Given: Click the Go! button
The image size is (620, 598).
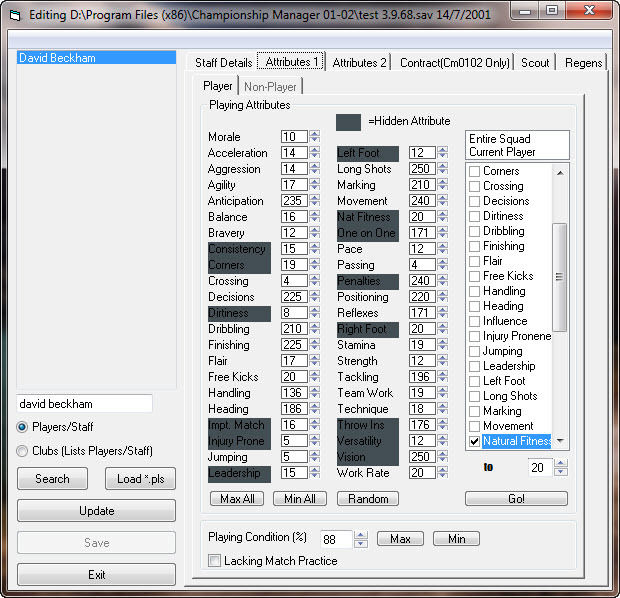Looking at the screenshot, I should [x=516, y=499].
